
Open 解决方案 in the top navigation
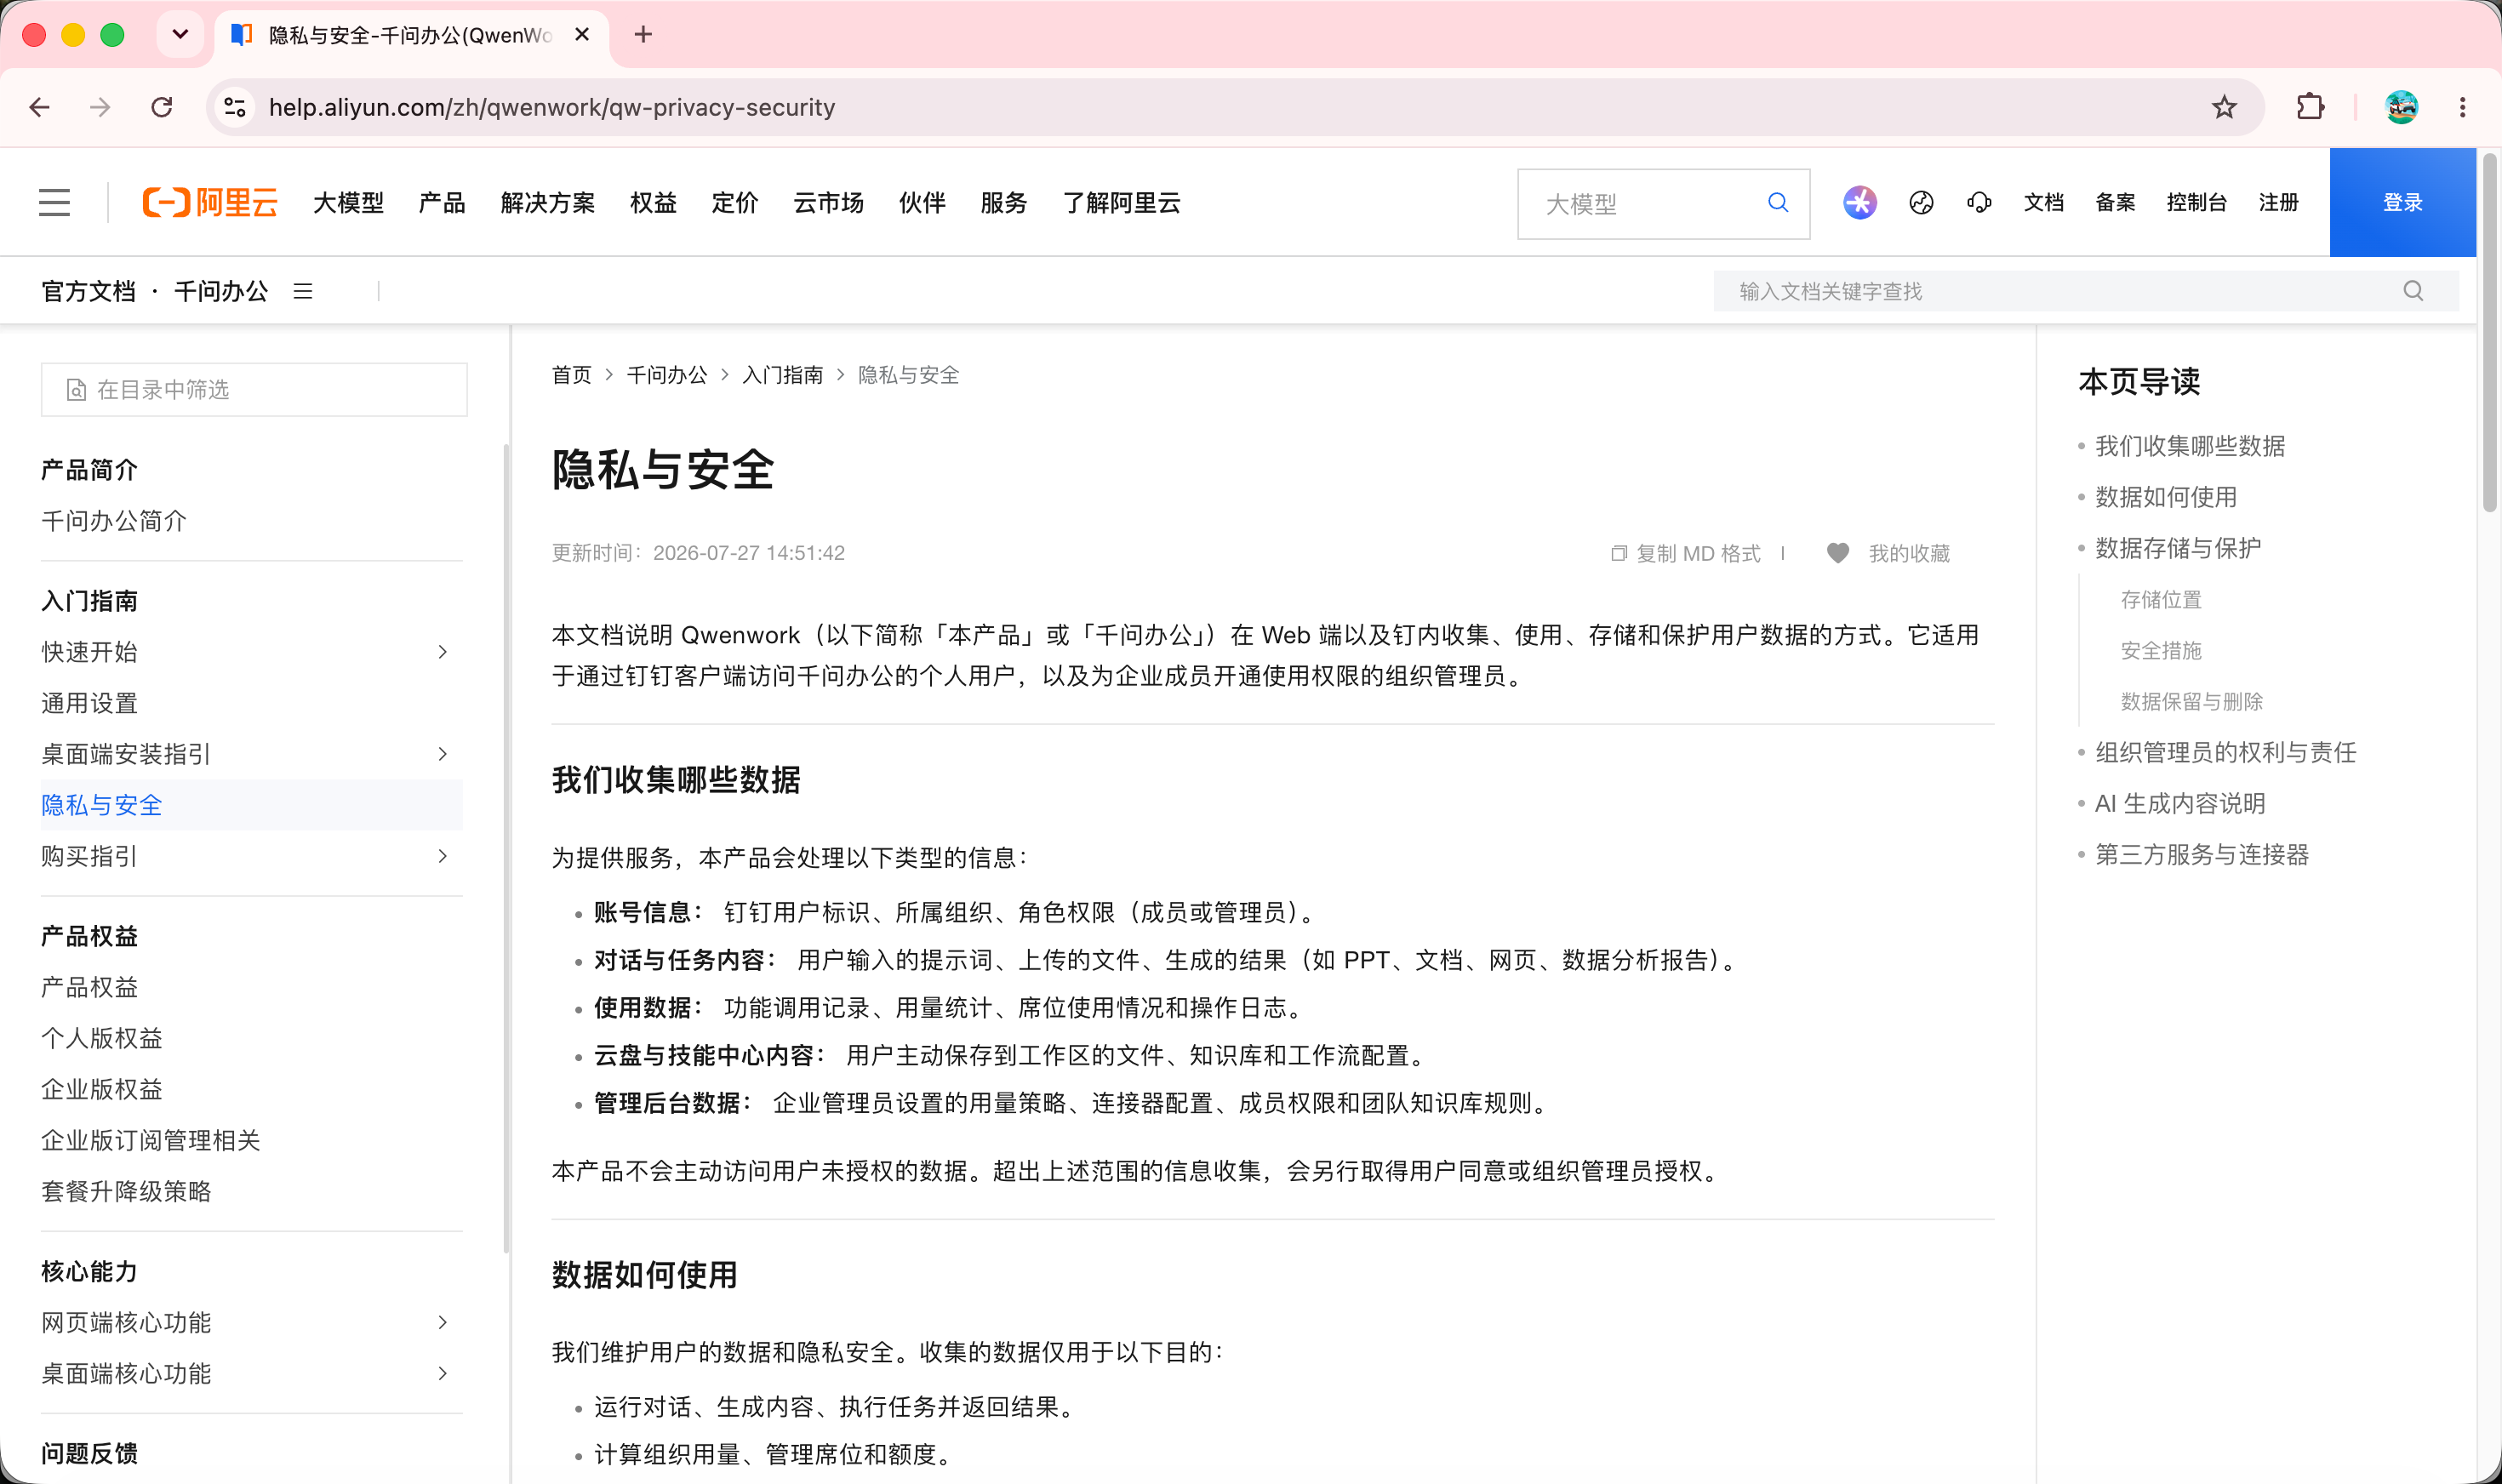548,203
